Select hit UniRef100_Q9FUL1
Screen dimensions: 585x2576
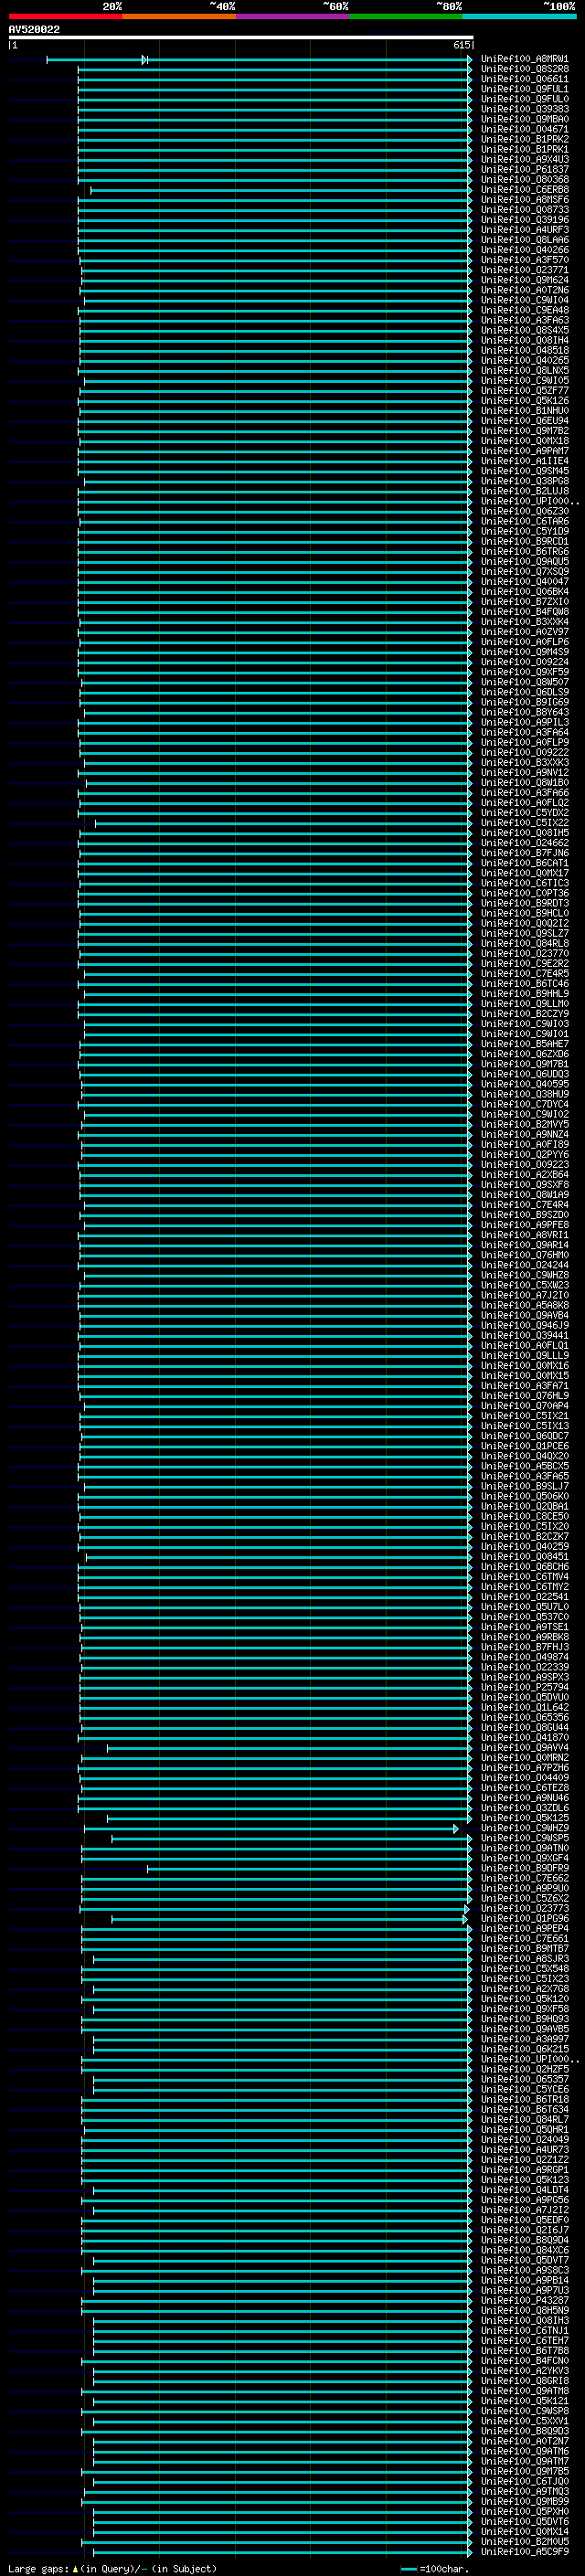[524, 90]
